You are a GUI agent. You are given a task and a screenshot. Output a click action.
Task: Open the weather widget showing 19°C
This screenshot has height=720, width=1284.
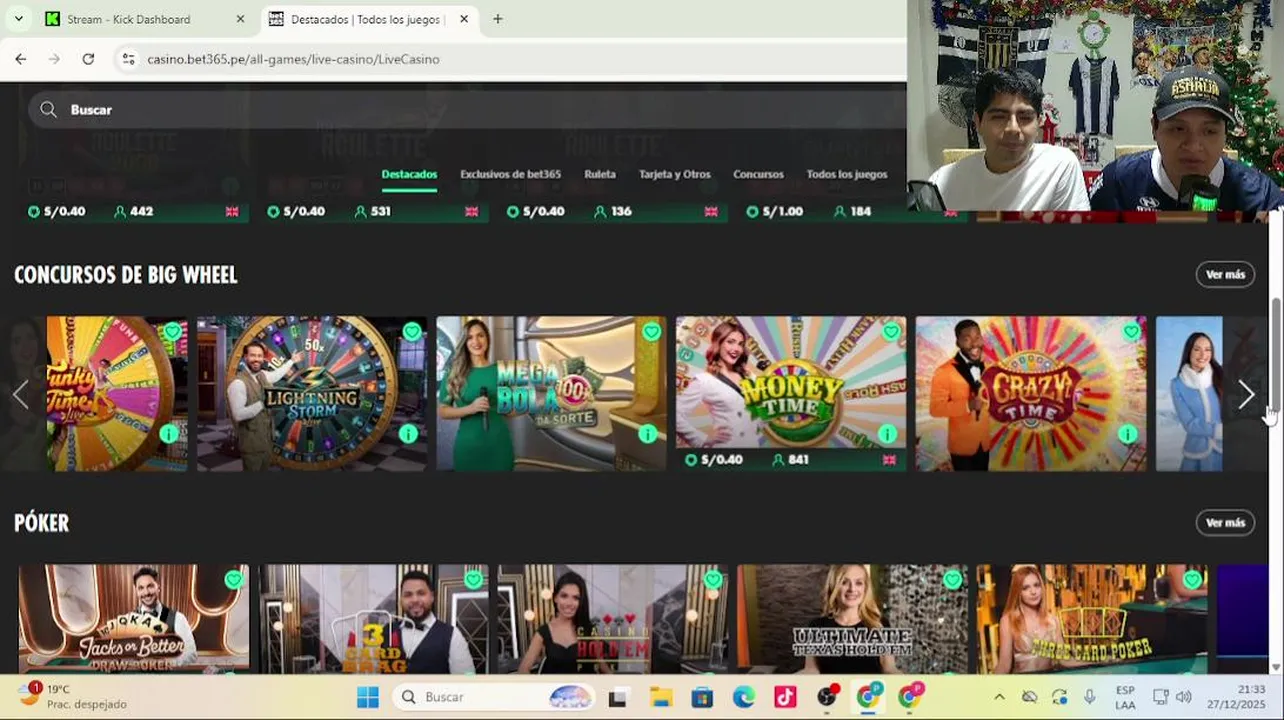(72, 696)
